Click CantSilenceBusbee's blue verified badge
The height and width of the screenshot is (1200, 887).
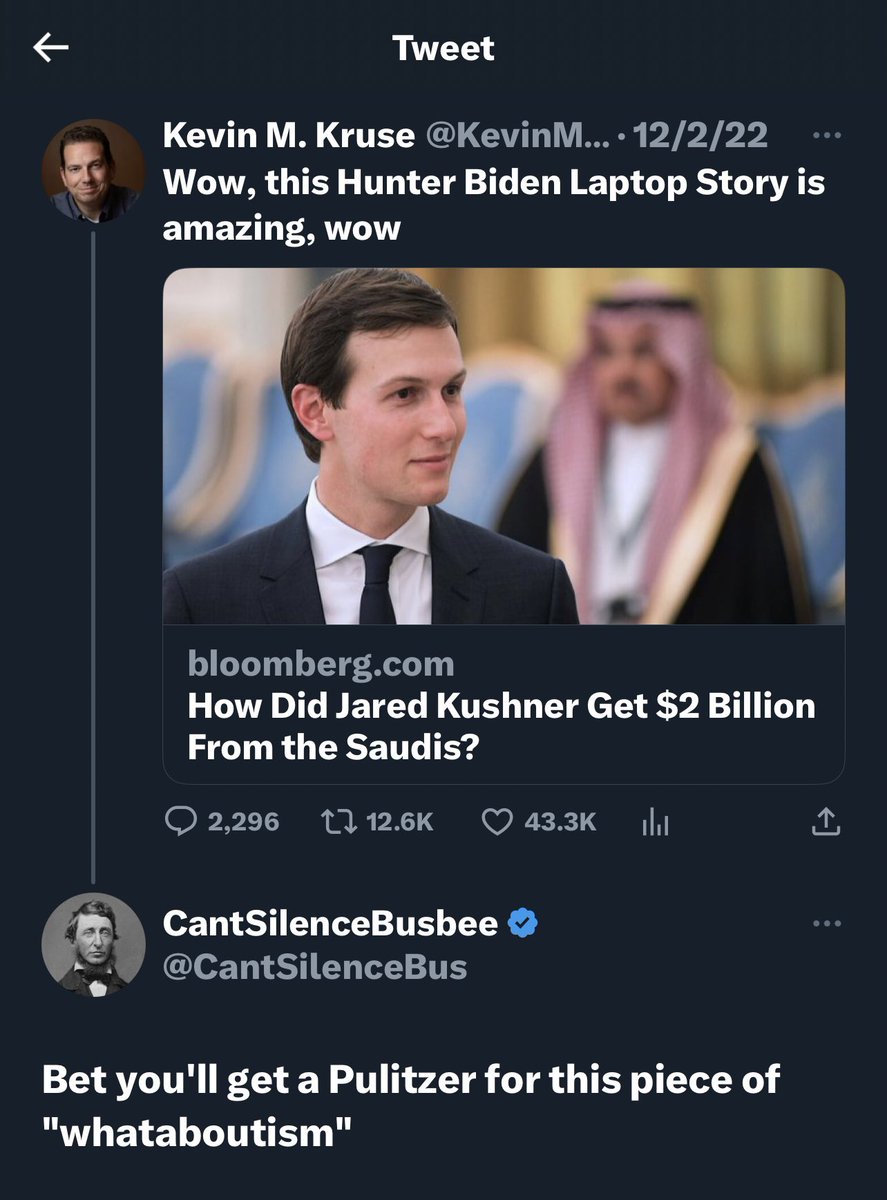click(x=523, y=924)
